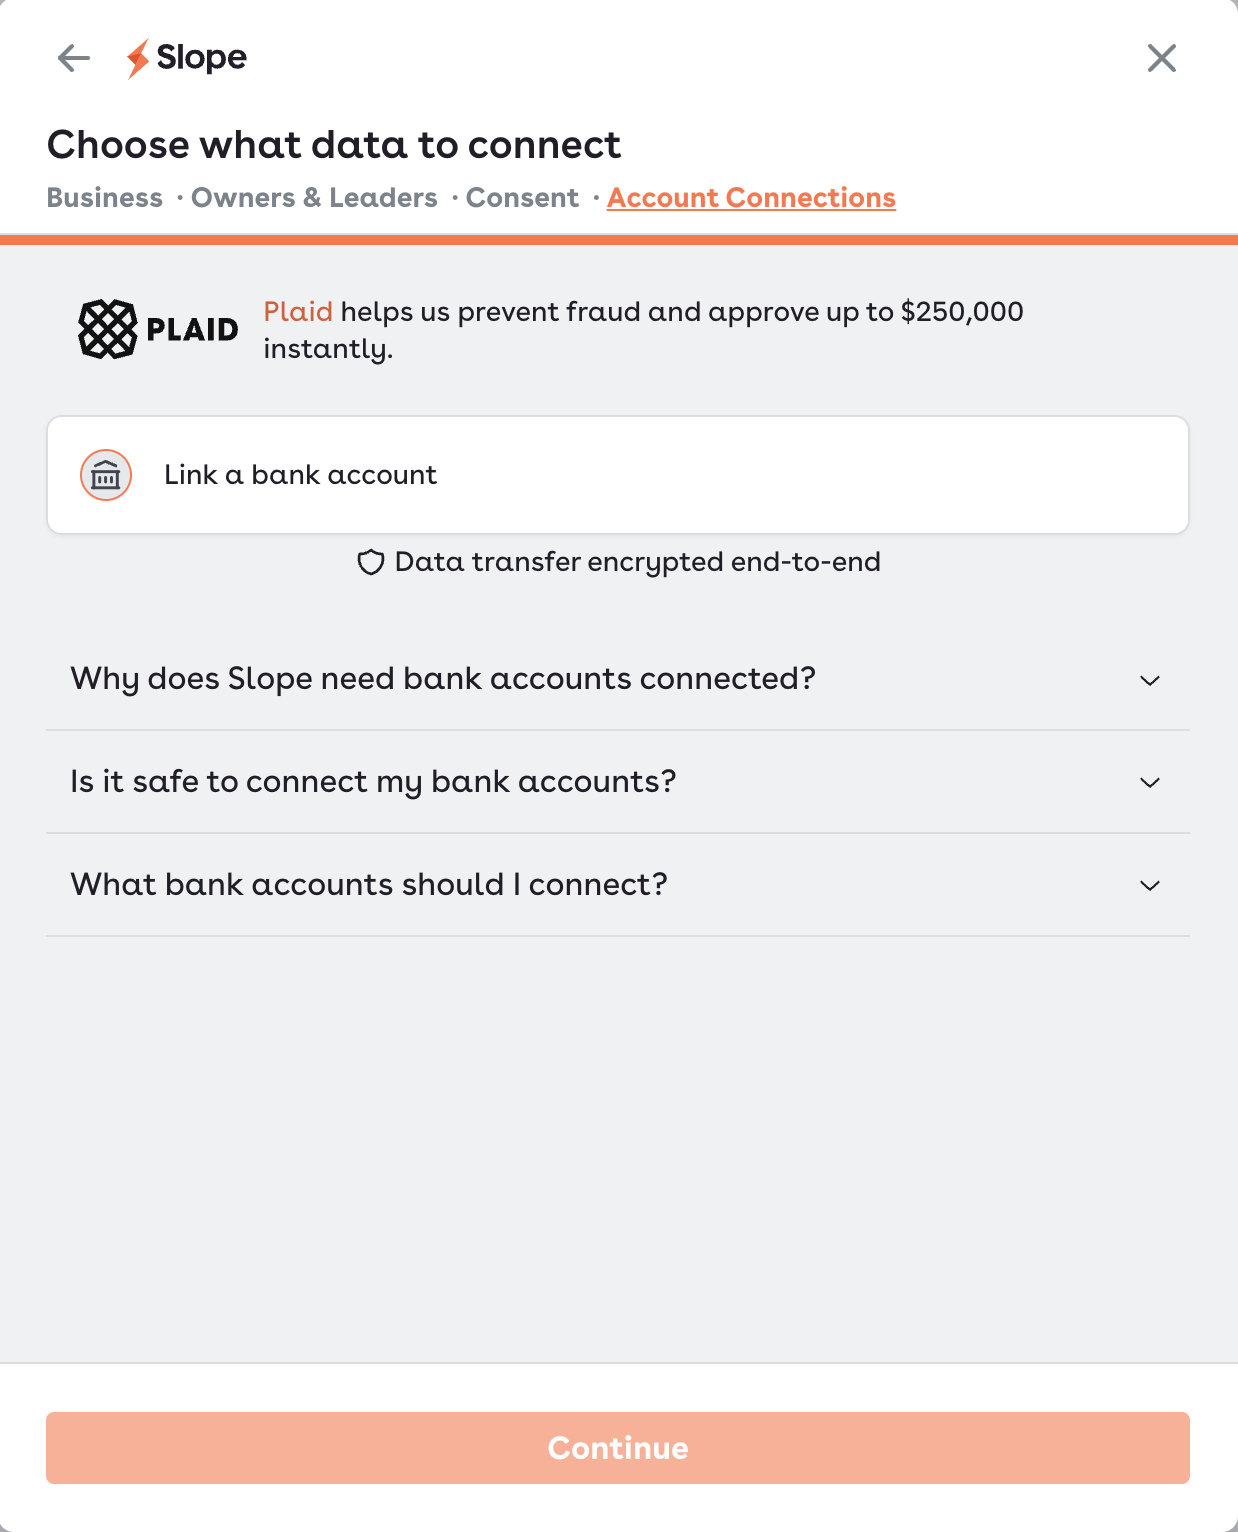Click chevron beside the safety question

coord(1150,783)
